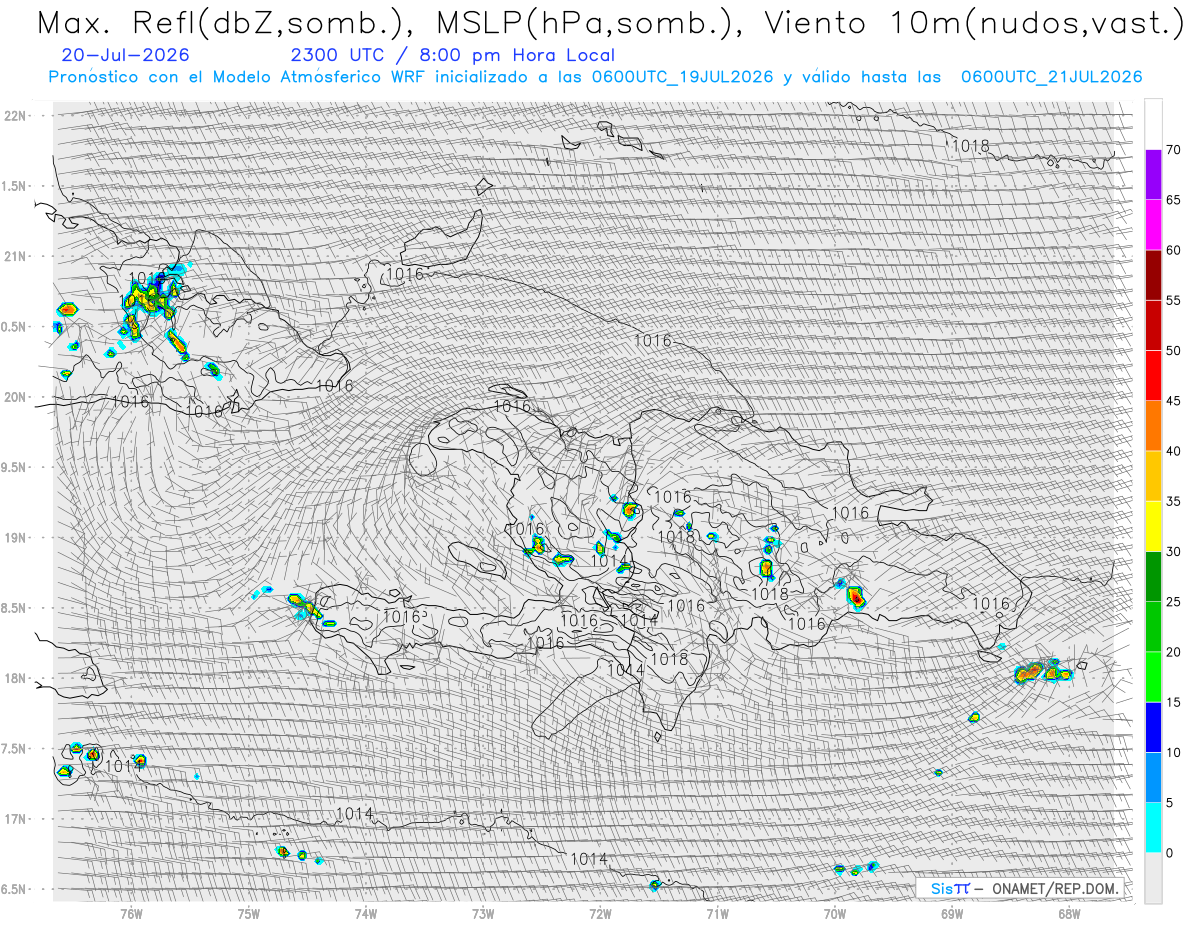Click the '45' value on the color scale
The width and height of the screenshot is (1200, 927).
(1173, 401)
